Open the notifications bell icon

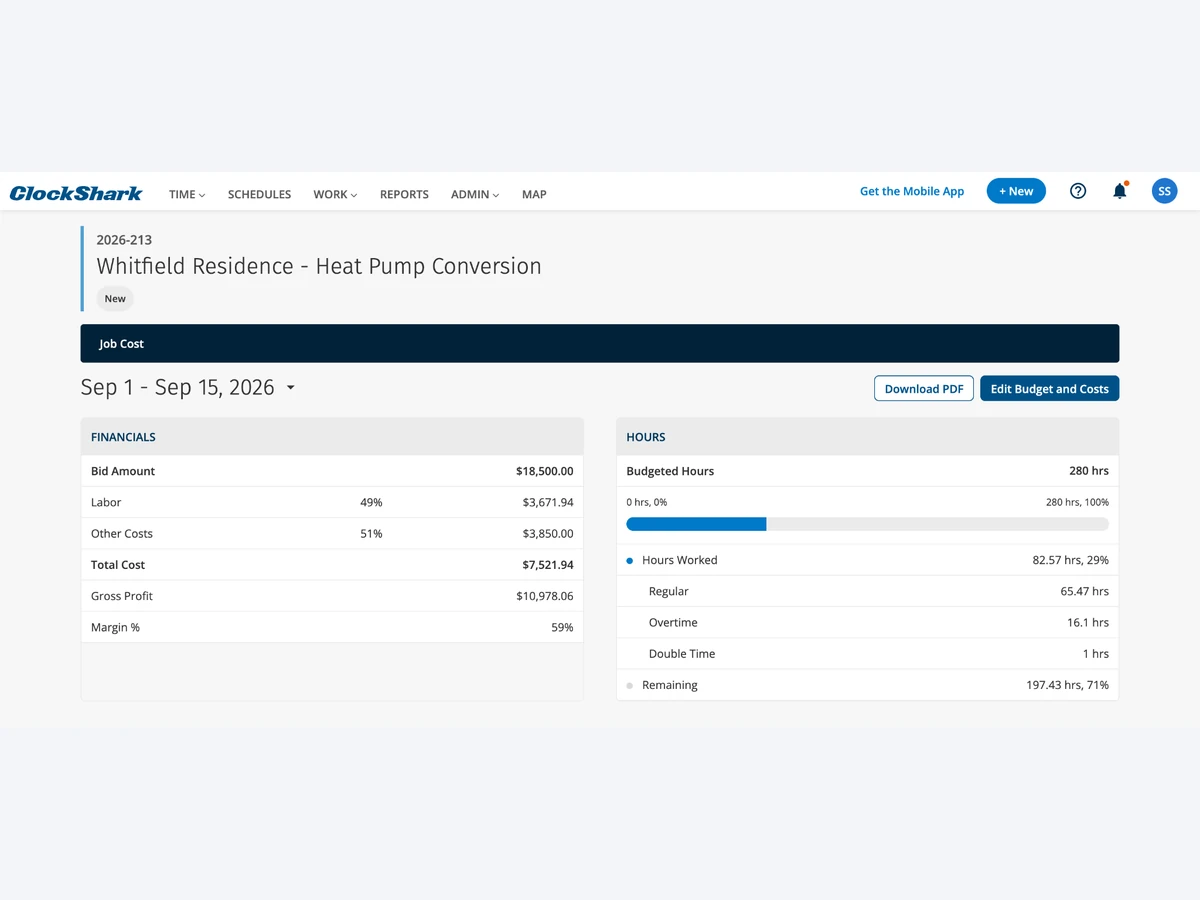click(x=1120, y=191)
